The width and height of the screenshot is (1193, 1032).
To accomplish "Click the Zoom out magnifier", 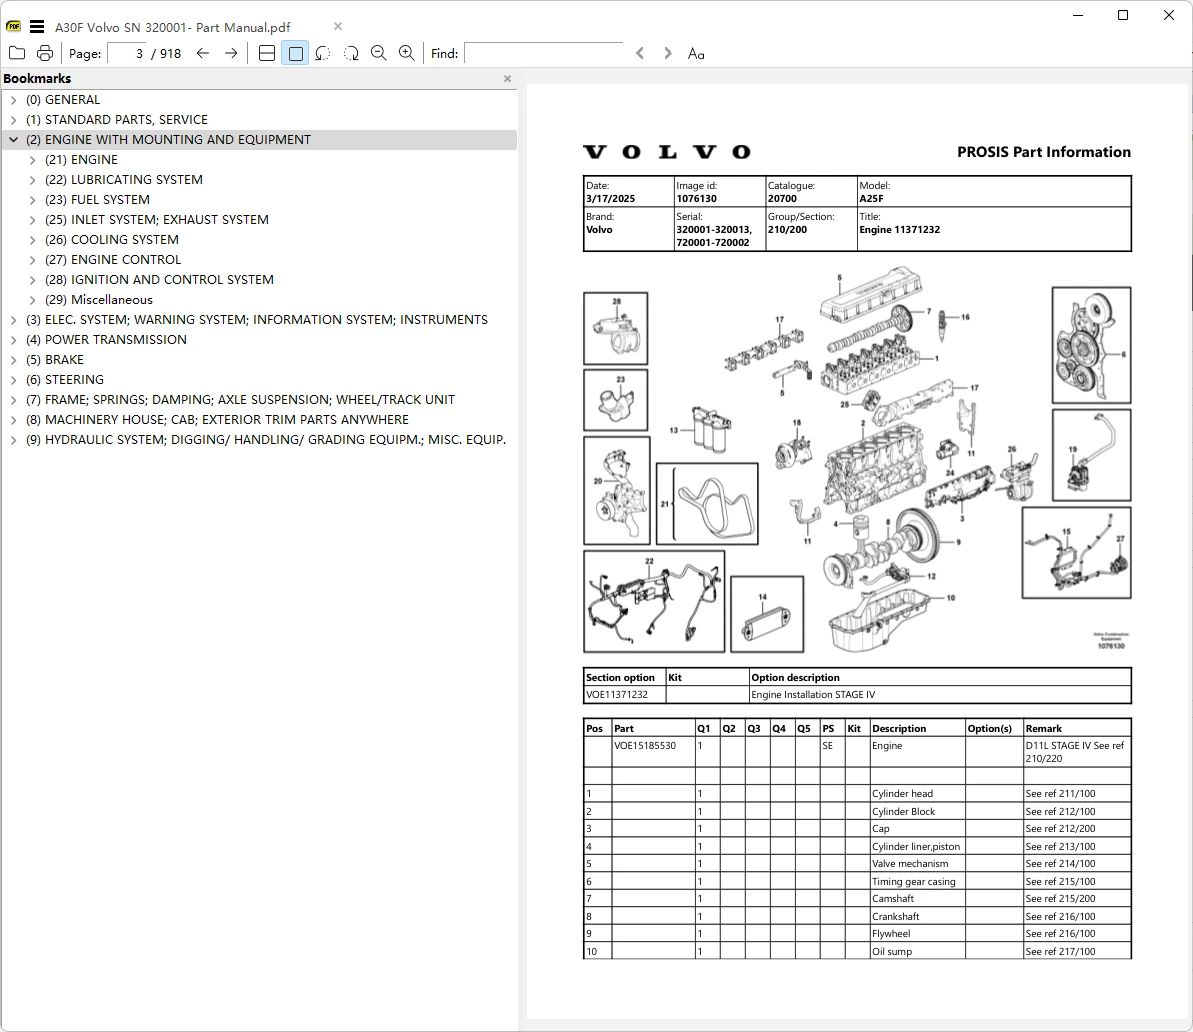I will click(379, 53).
